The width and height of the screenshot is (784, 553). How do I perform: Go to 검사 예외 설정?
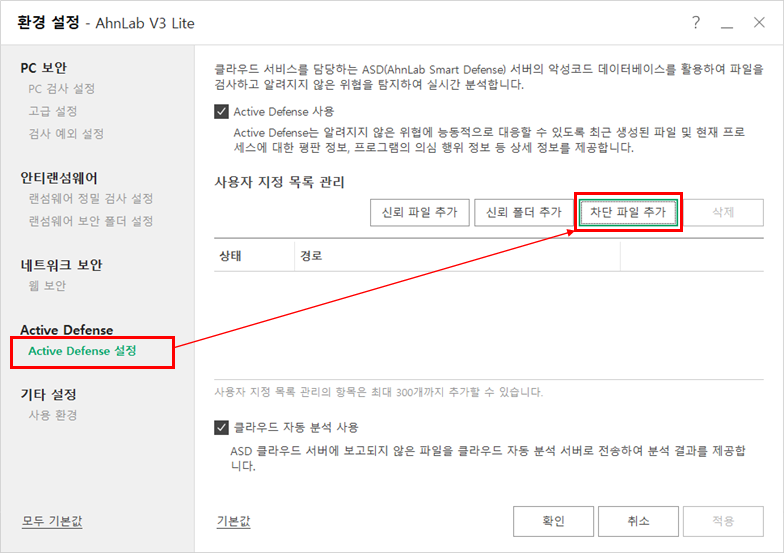66,134
